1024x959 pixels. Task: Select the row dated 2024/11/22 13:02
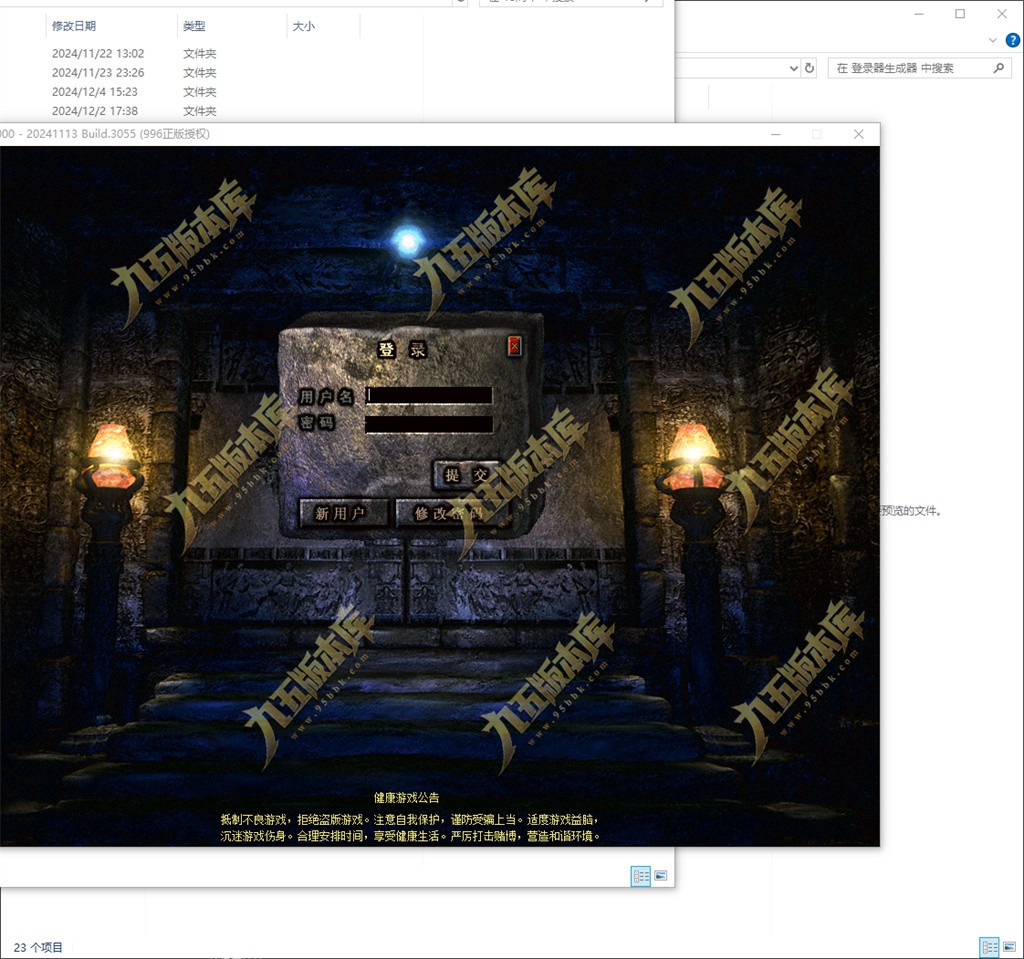click(x=98, y=54)
